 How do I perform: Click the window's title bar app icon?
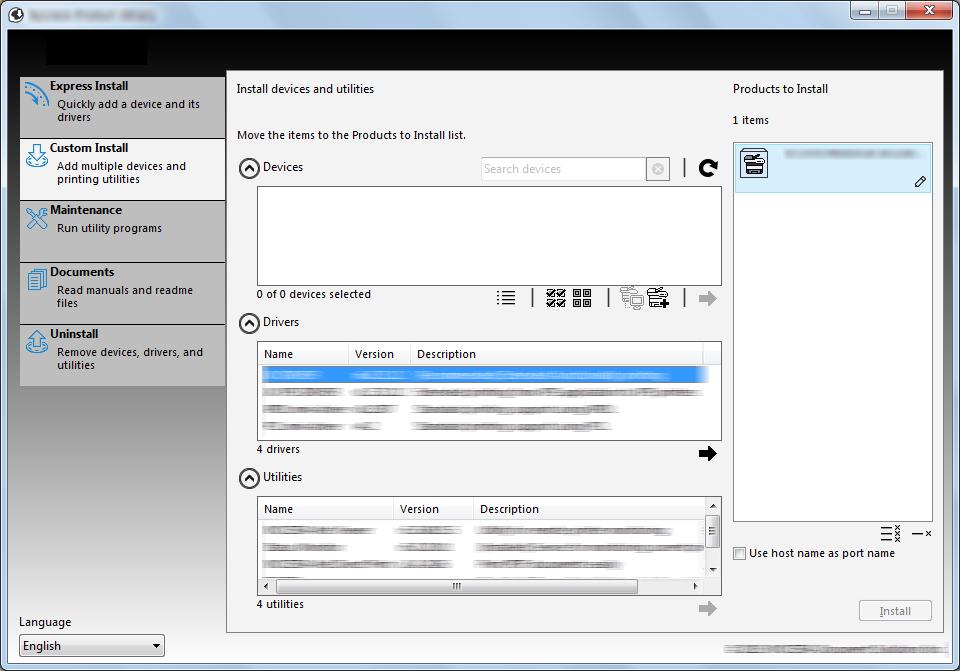pyautogui.click(x=16, y=14)
